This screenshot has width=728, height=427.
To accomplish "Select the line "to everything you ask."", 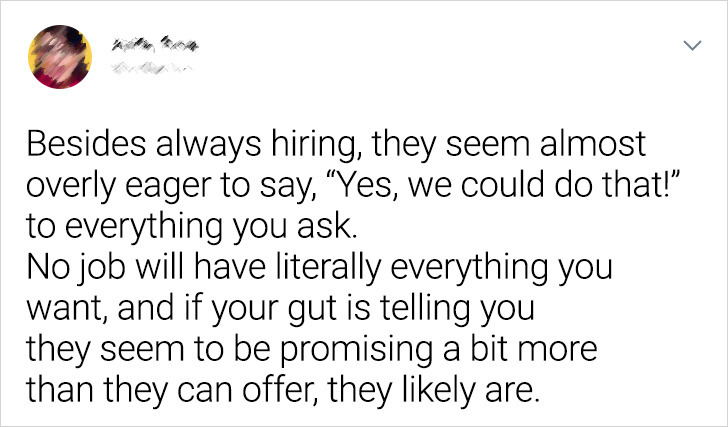I will click(192, 226).
